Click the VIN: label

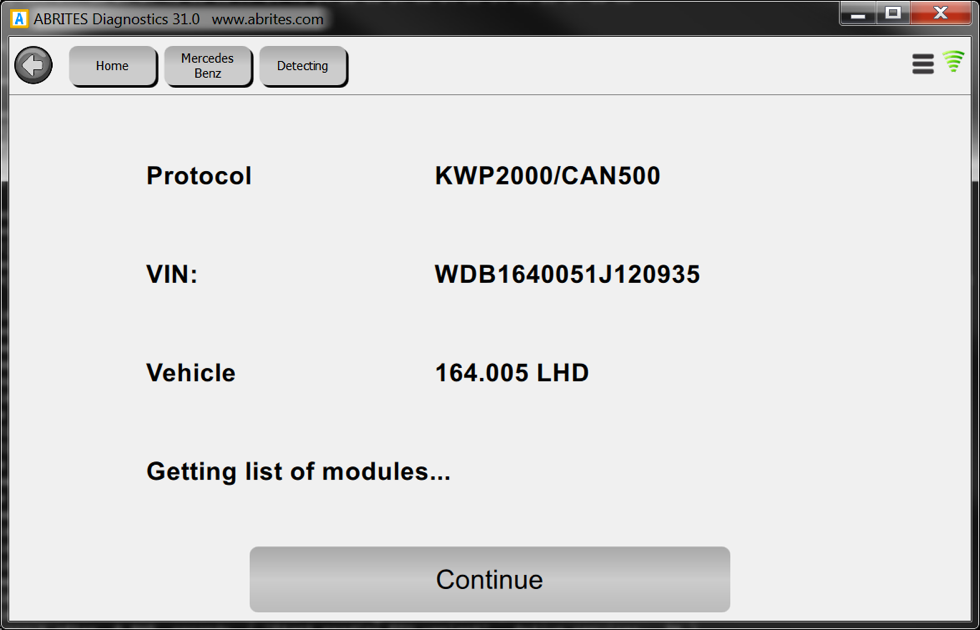[x=172, y=274]
